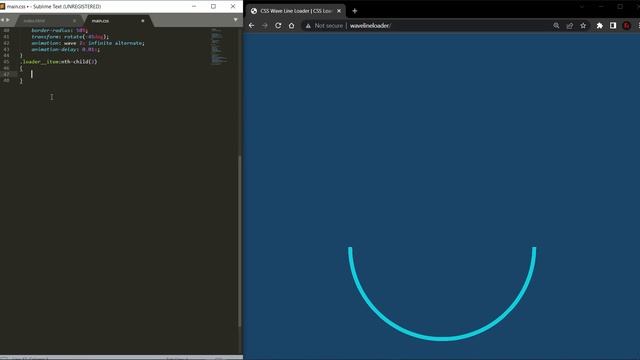Share this page from the address bar
Image resolution: width=640 pixels, height=360 pixels.
coord(570,25)
